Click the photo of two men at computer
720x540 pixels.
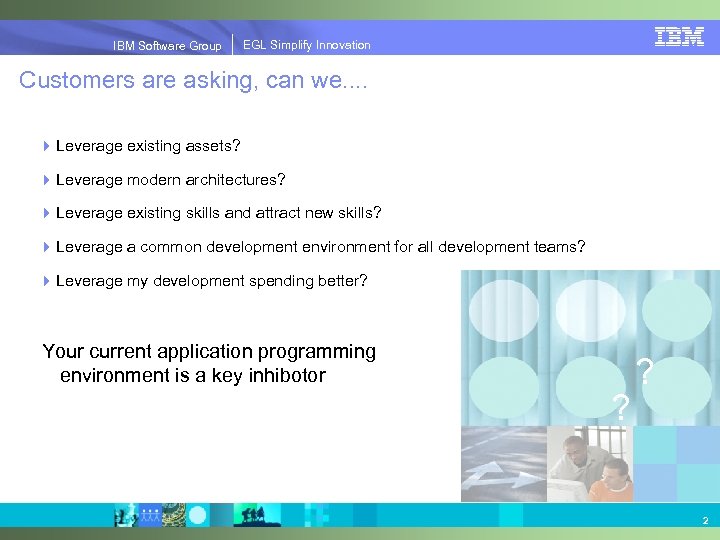[x=590, y=464]
